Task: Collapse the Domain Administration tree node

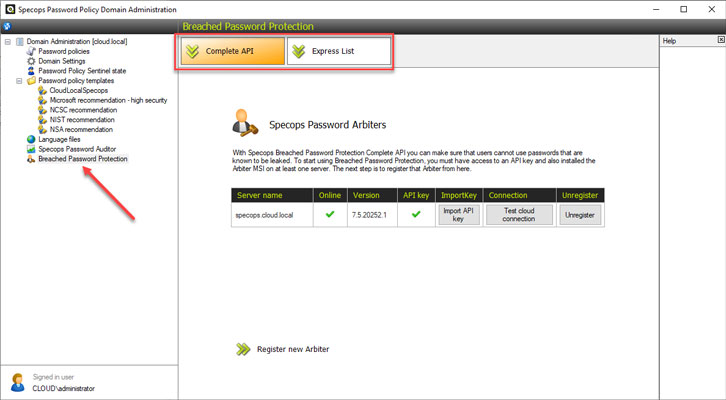Action: click(8, 42)
